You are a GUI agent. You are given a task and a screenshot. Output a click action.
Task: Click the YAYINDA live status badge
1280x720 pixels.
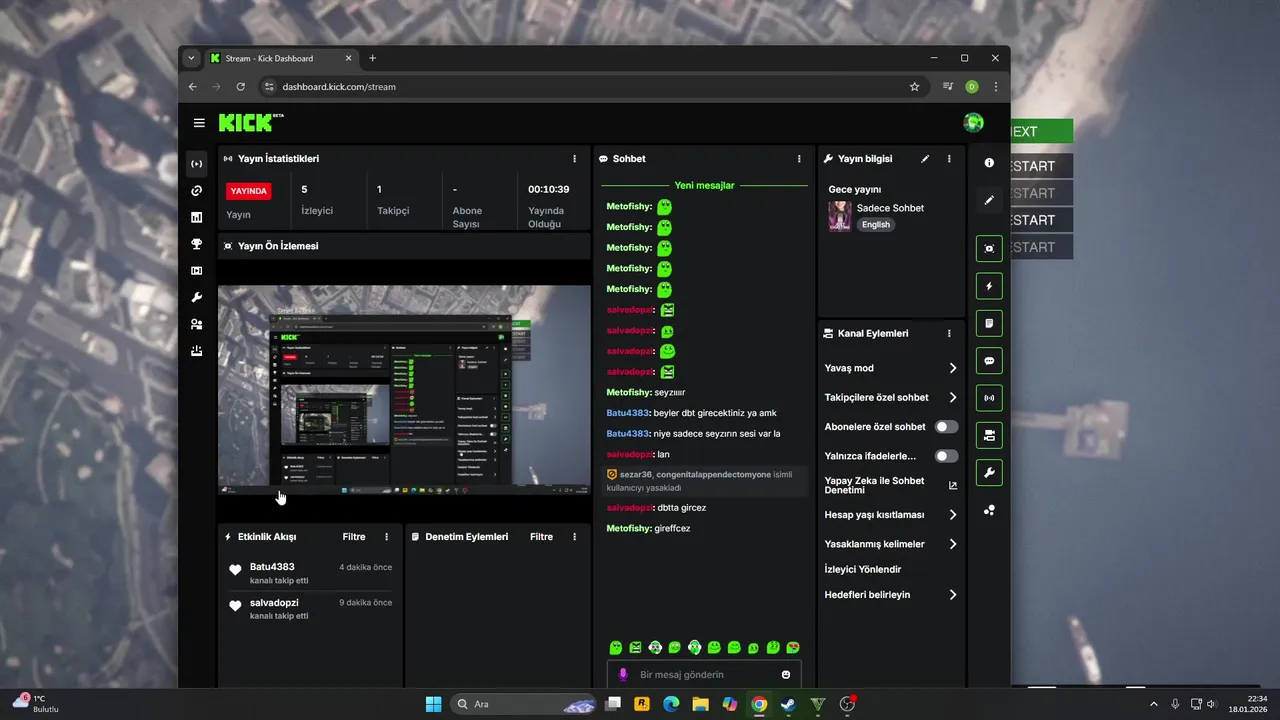pyautogui.click(x=249, y=191)
